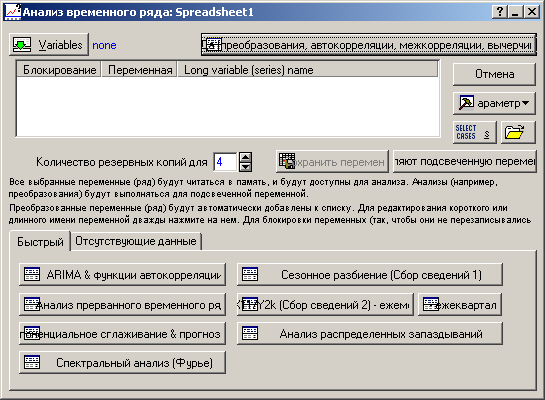Click the help question mark button

tap(499, 12)
